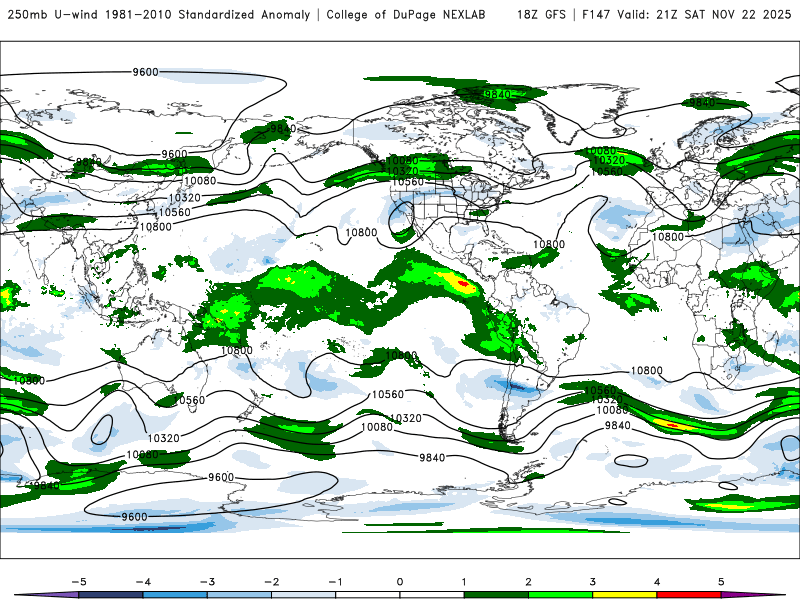800x600 pixels.
Task: Pick the bright green 2 to 3 color bar segment
Action: 561,595
